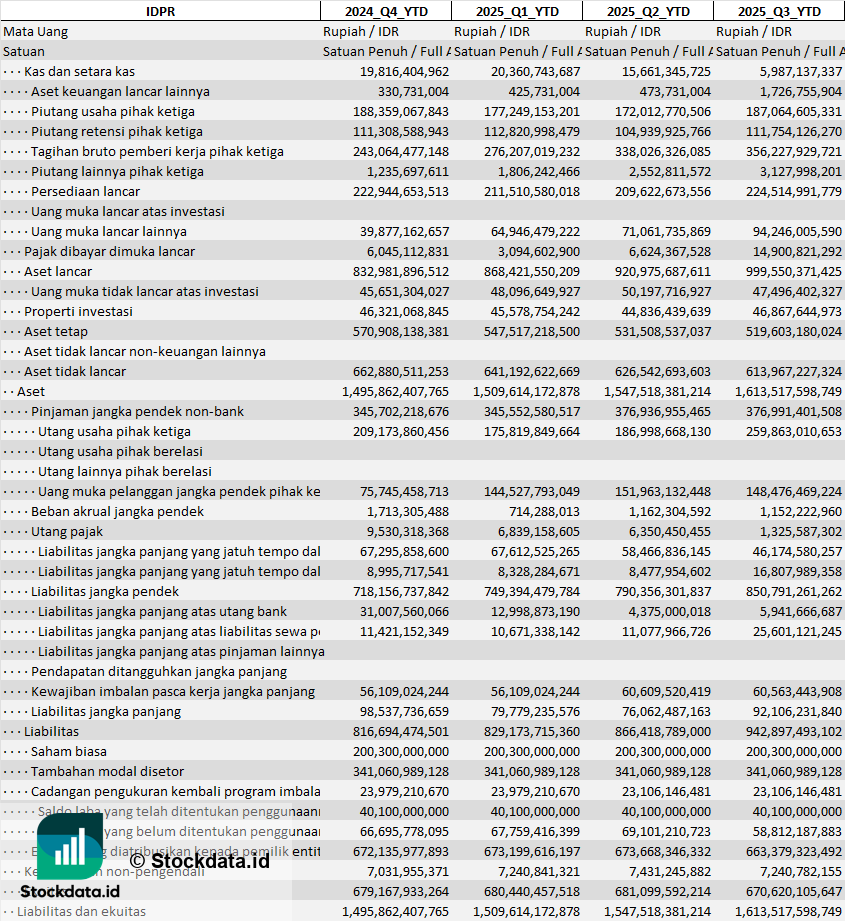845x921 pixels.
Task: Click liabilitas sewa value 25,601,121,245
Action: 797,630
